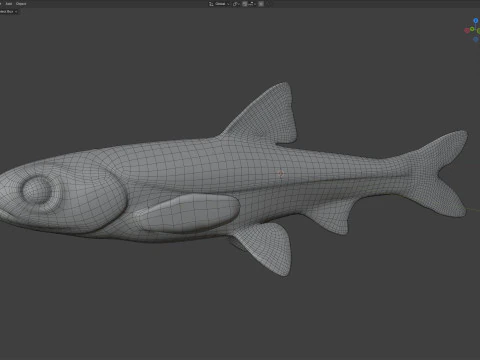Open the Add menu in header

pyautogui.click(x=9, y=4)
